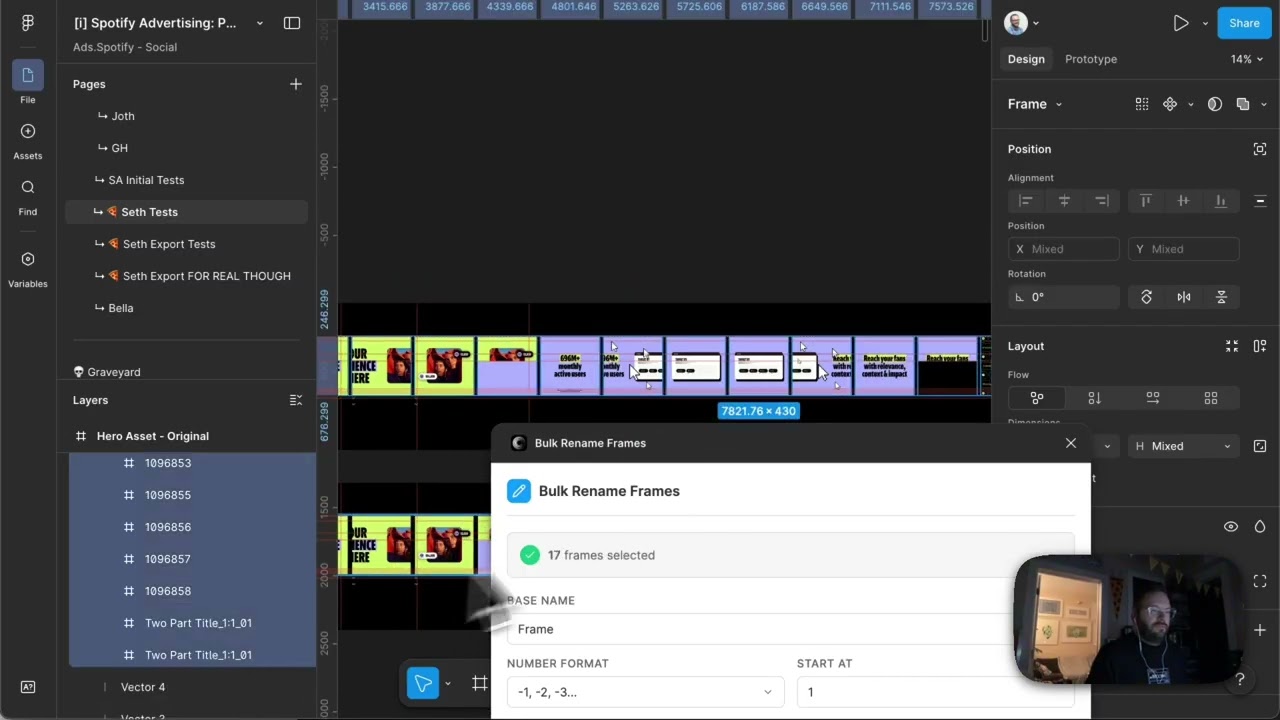
Task: Open the user avatar dropdown
Action: tap(1021, 23)
